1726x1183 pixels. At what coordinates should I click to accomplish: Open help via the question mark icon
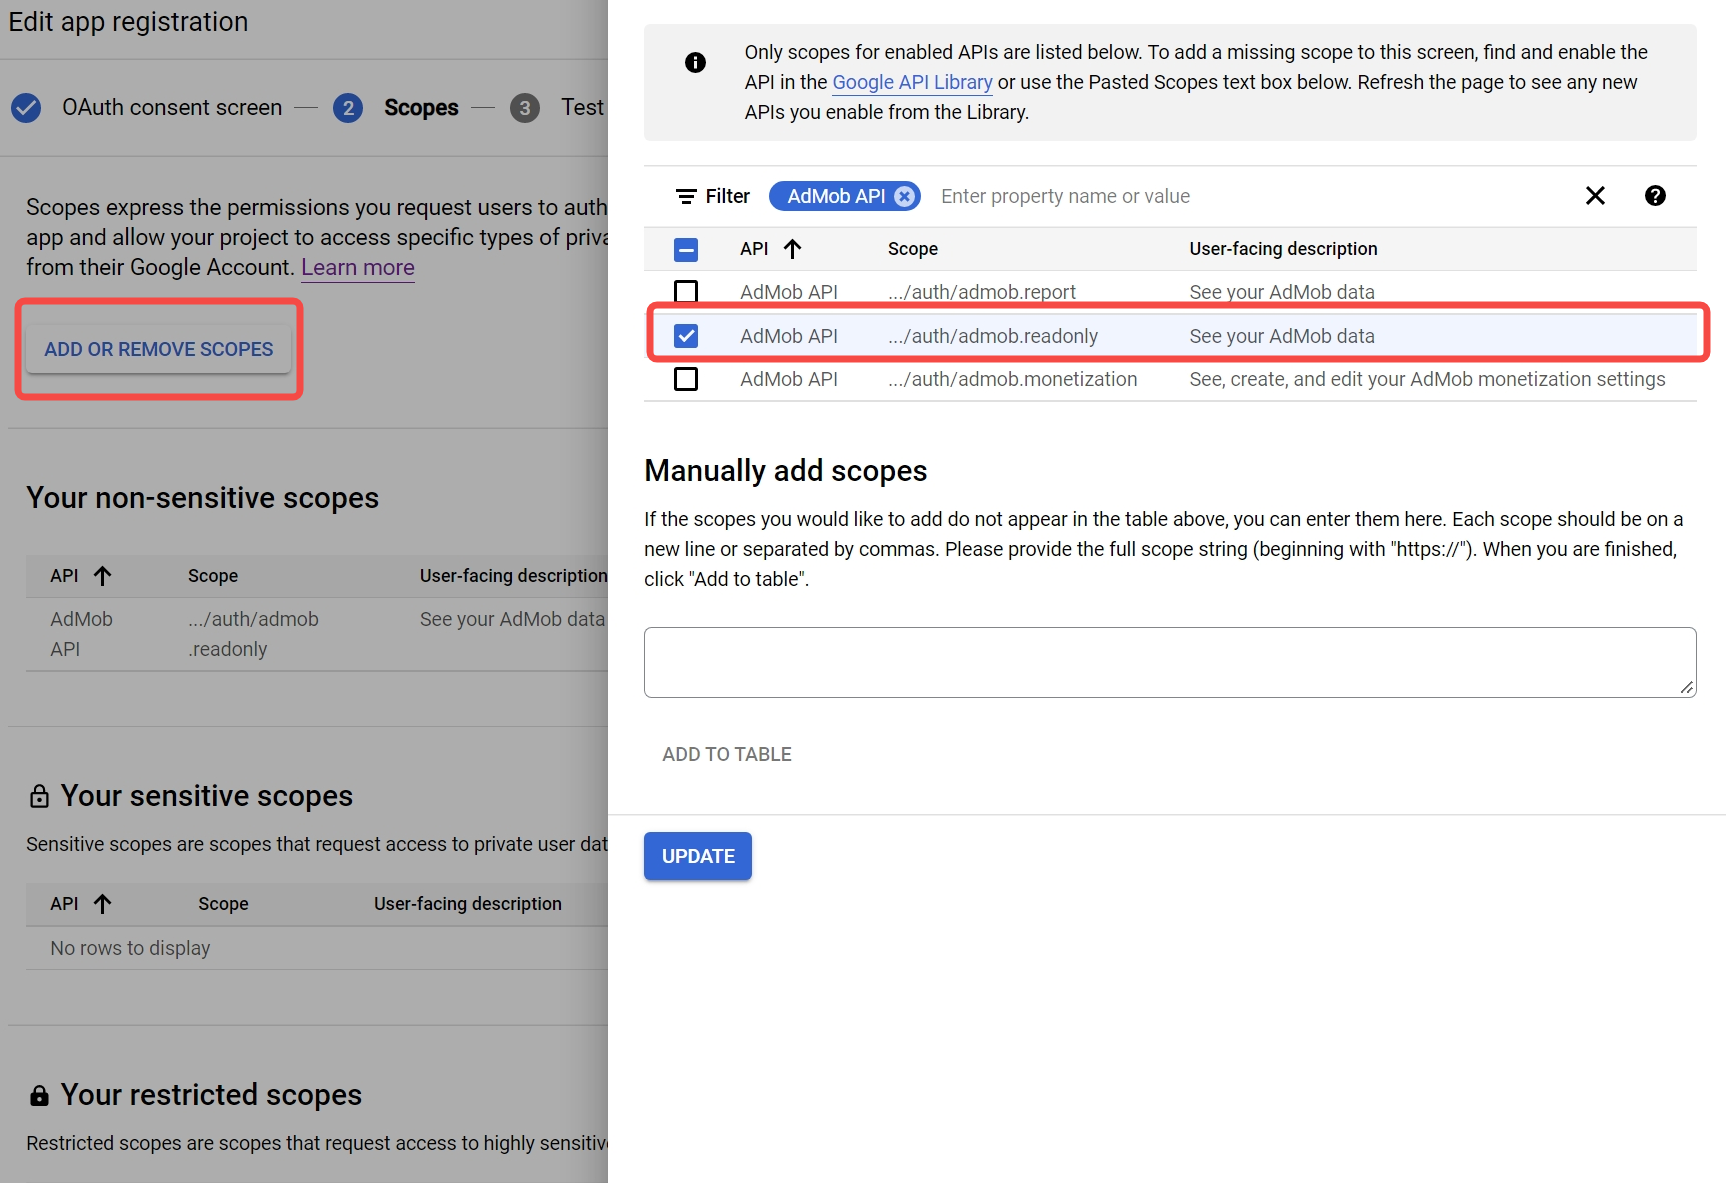[1656, 196]
